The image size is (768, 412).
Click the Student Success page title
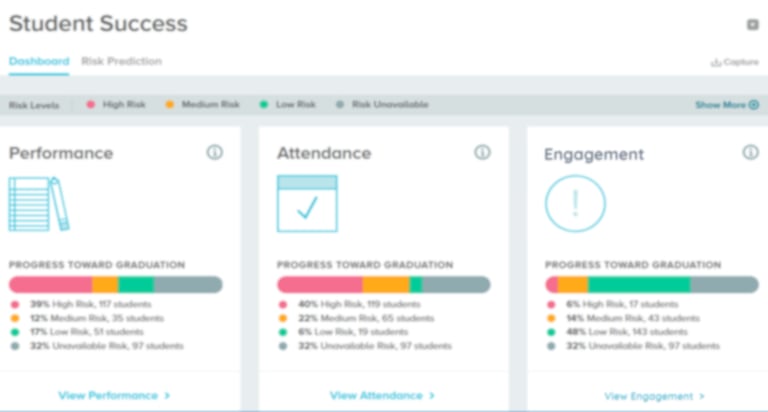click(x=98, y=24)
